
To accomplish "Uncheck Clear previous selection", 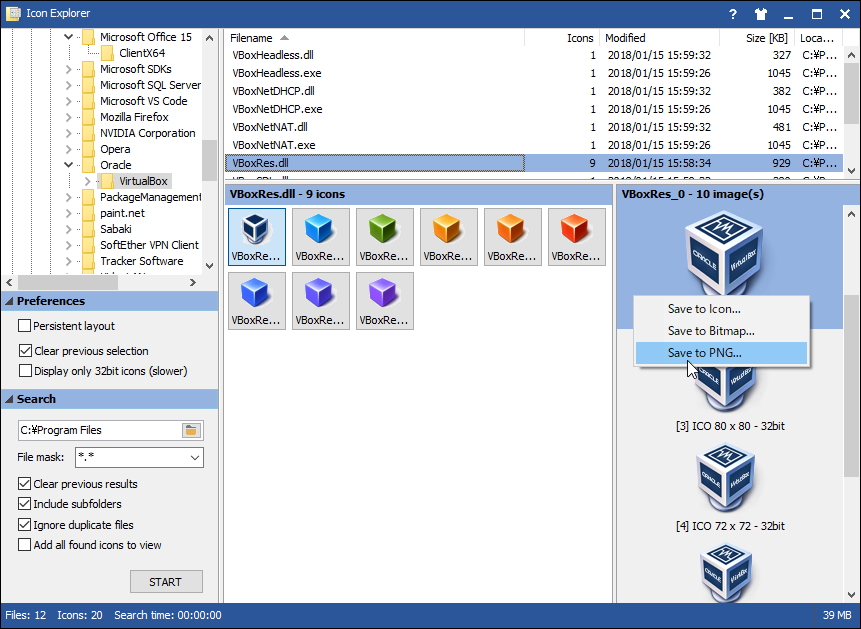I will pyautogui.click(x=25, y=350).
